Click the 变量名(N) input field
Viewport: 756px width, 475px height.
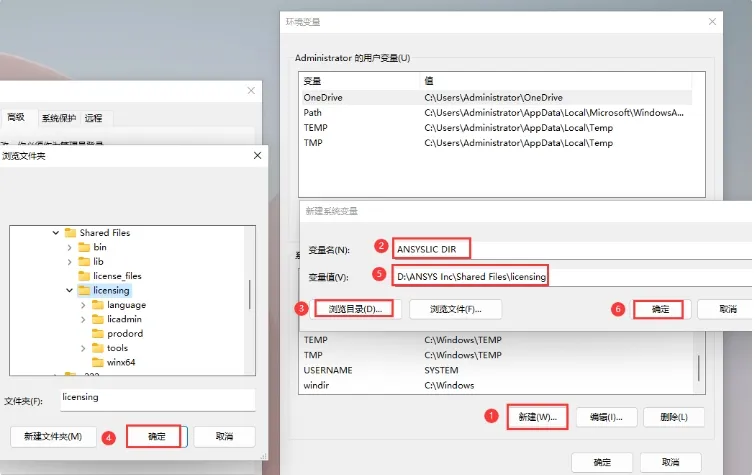(x=572, y=249)
